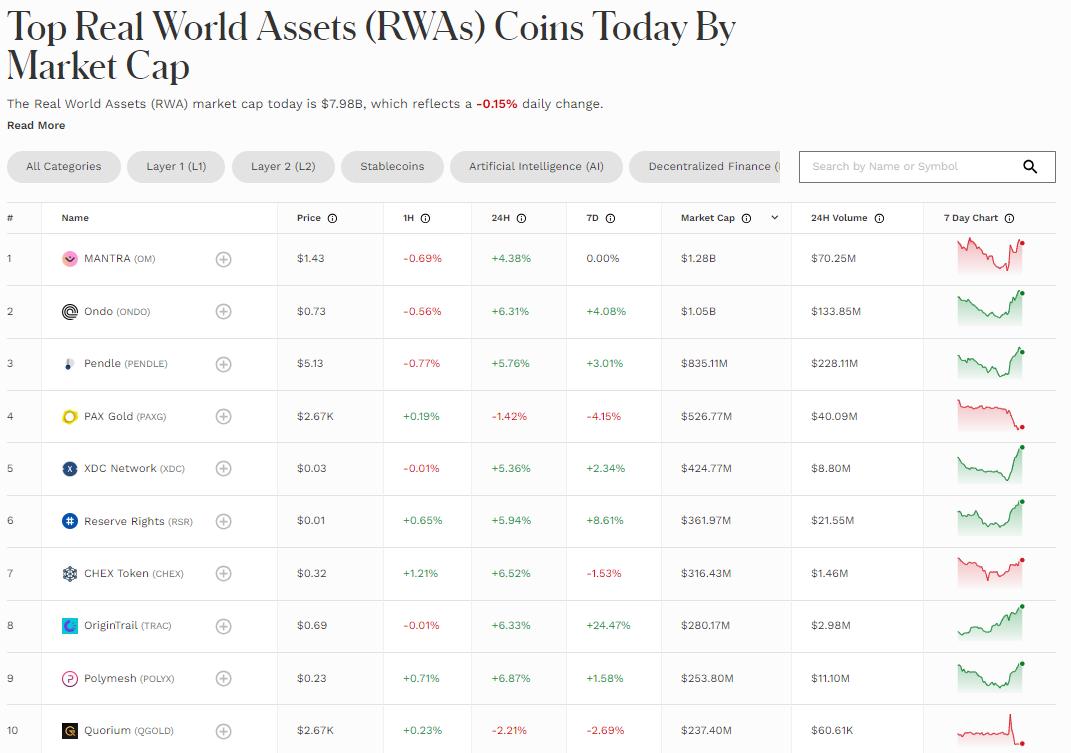Viewport: 1071px width, 753px height.
Task: Open the XDC Network (XDC) coin page
Action: (135, 469)
